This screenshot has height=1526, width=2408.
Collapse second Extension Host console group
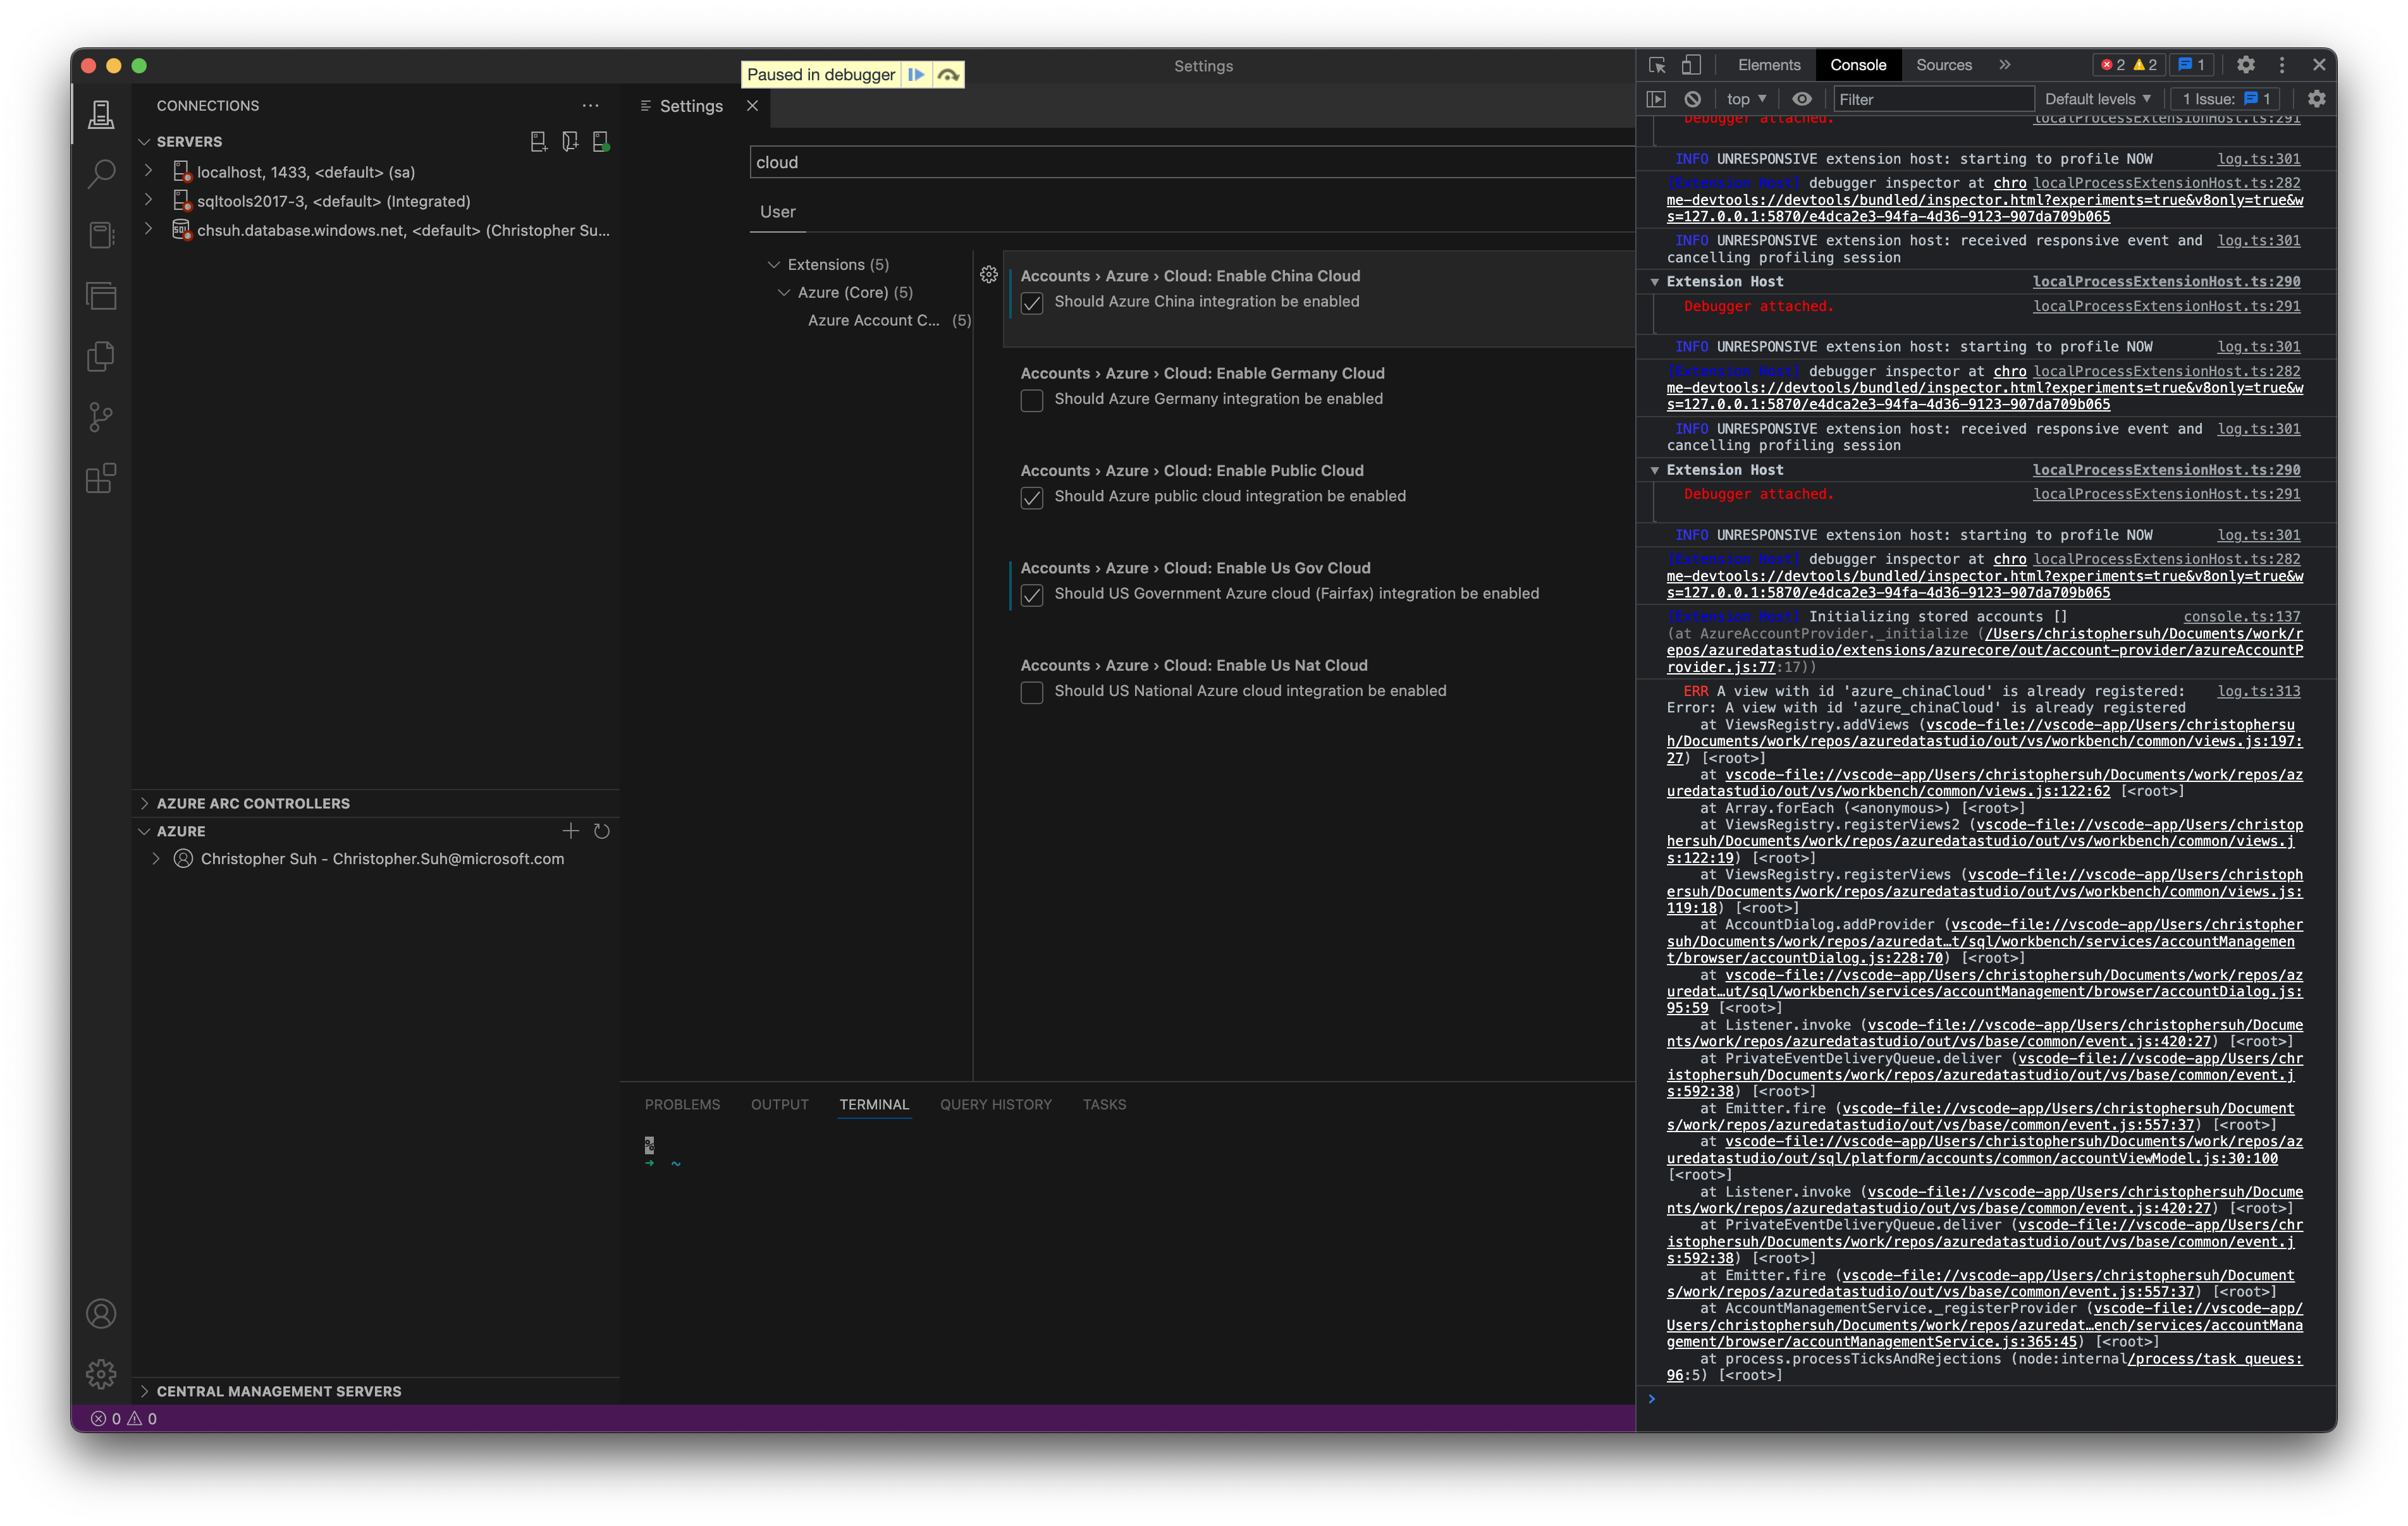[1655, 470]
